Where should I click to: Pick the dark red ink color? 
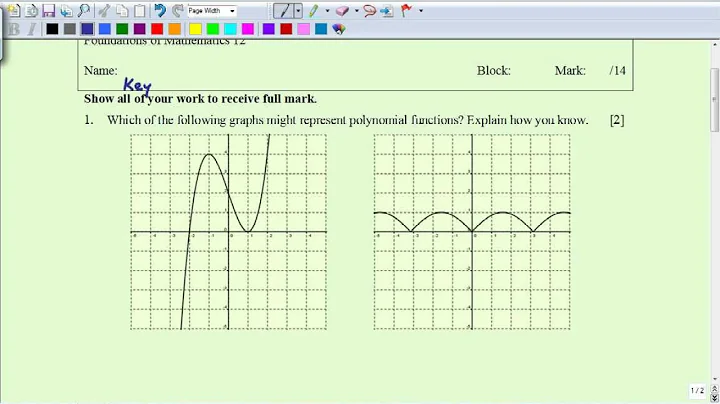(286, 29)
